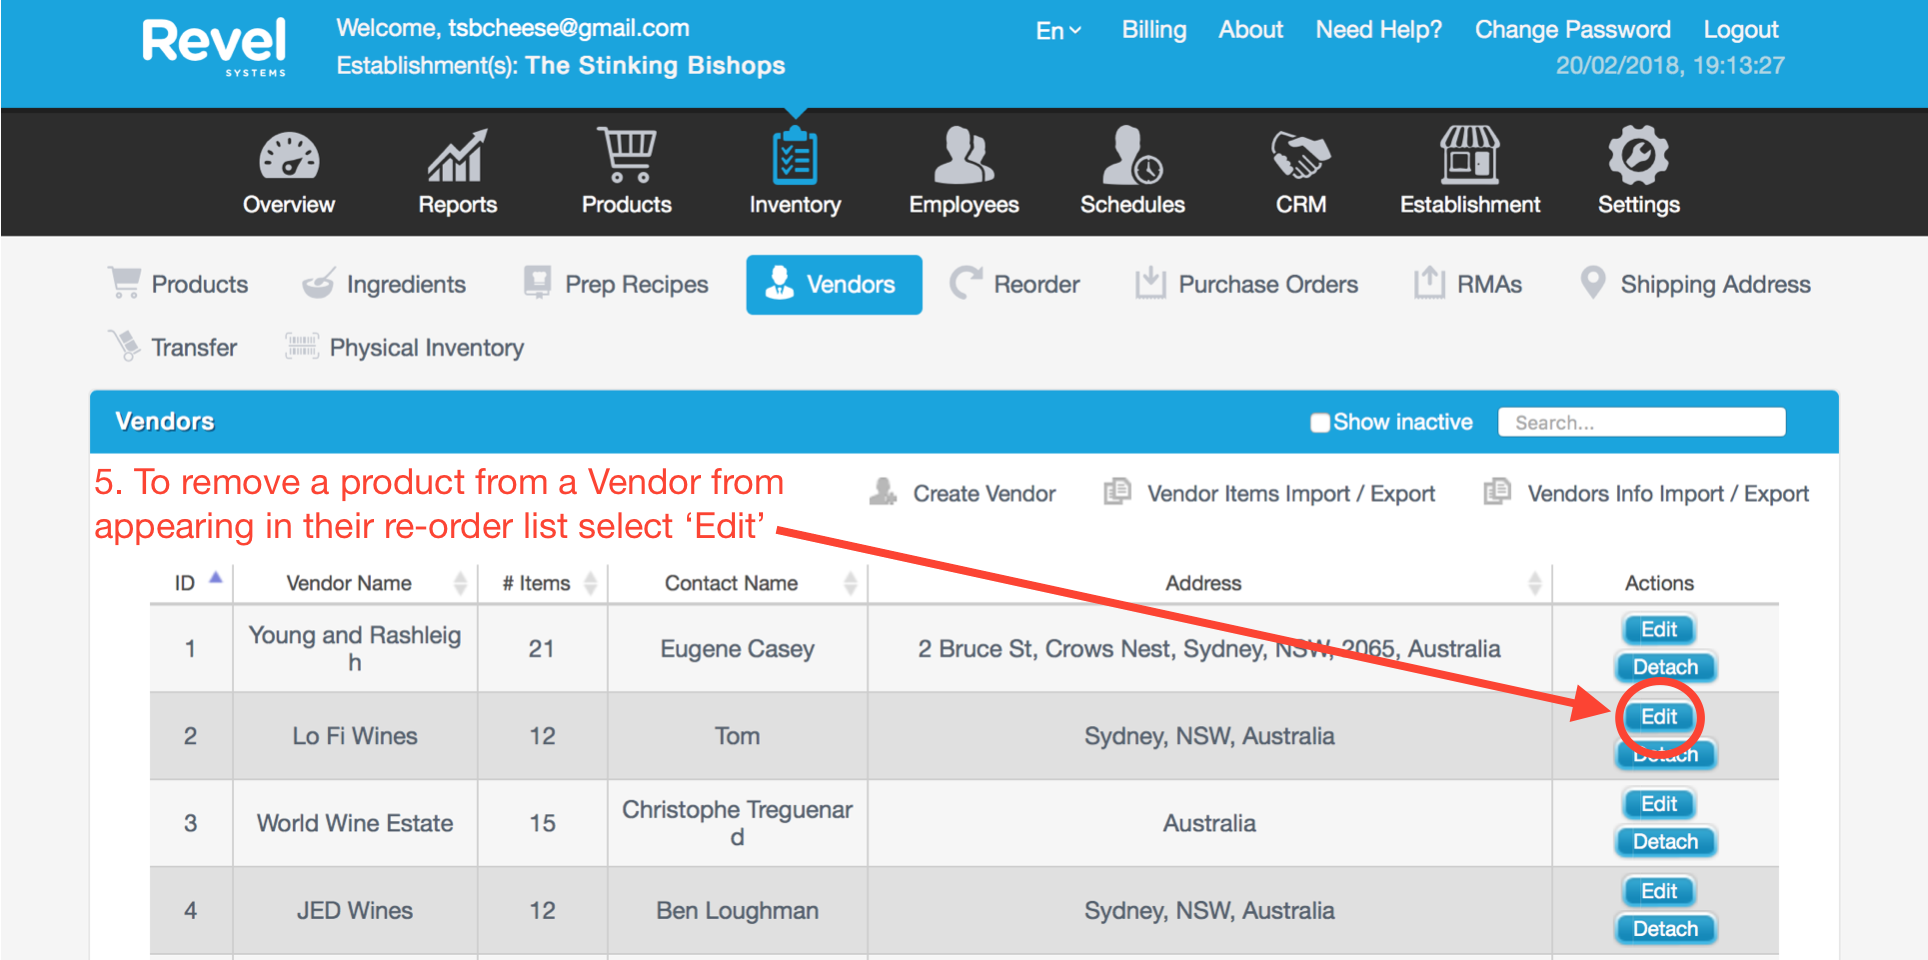Click the Physical Inventory barcode icon
The height and width of the screenshot is (960, 1928).
coord(302,346)
